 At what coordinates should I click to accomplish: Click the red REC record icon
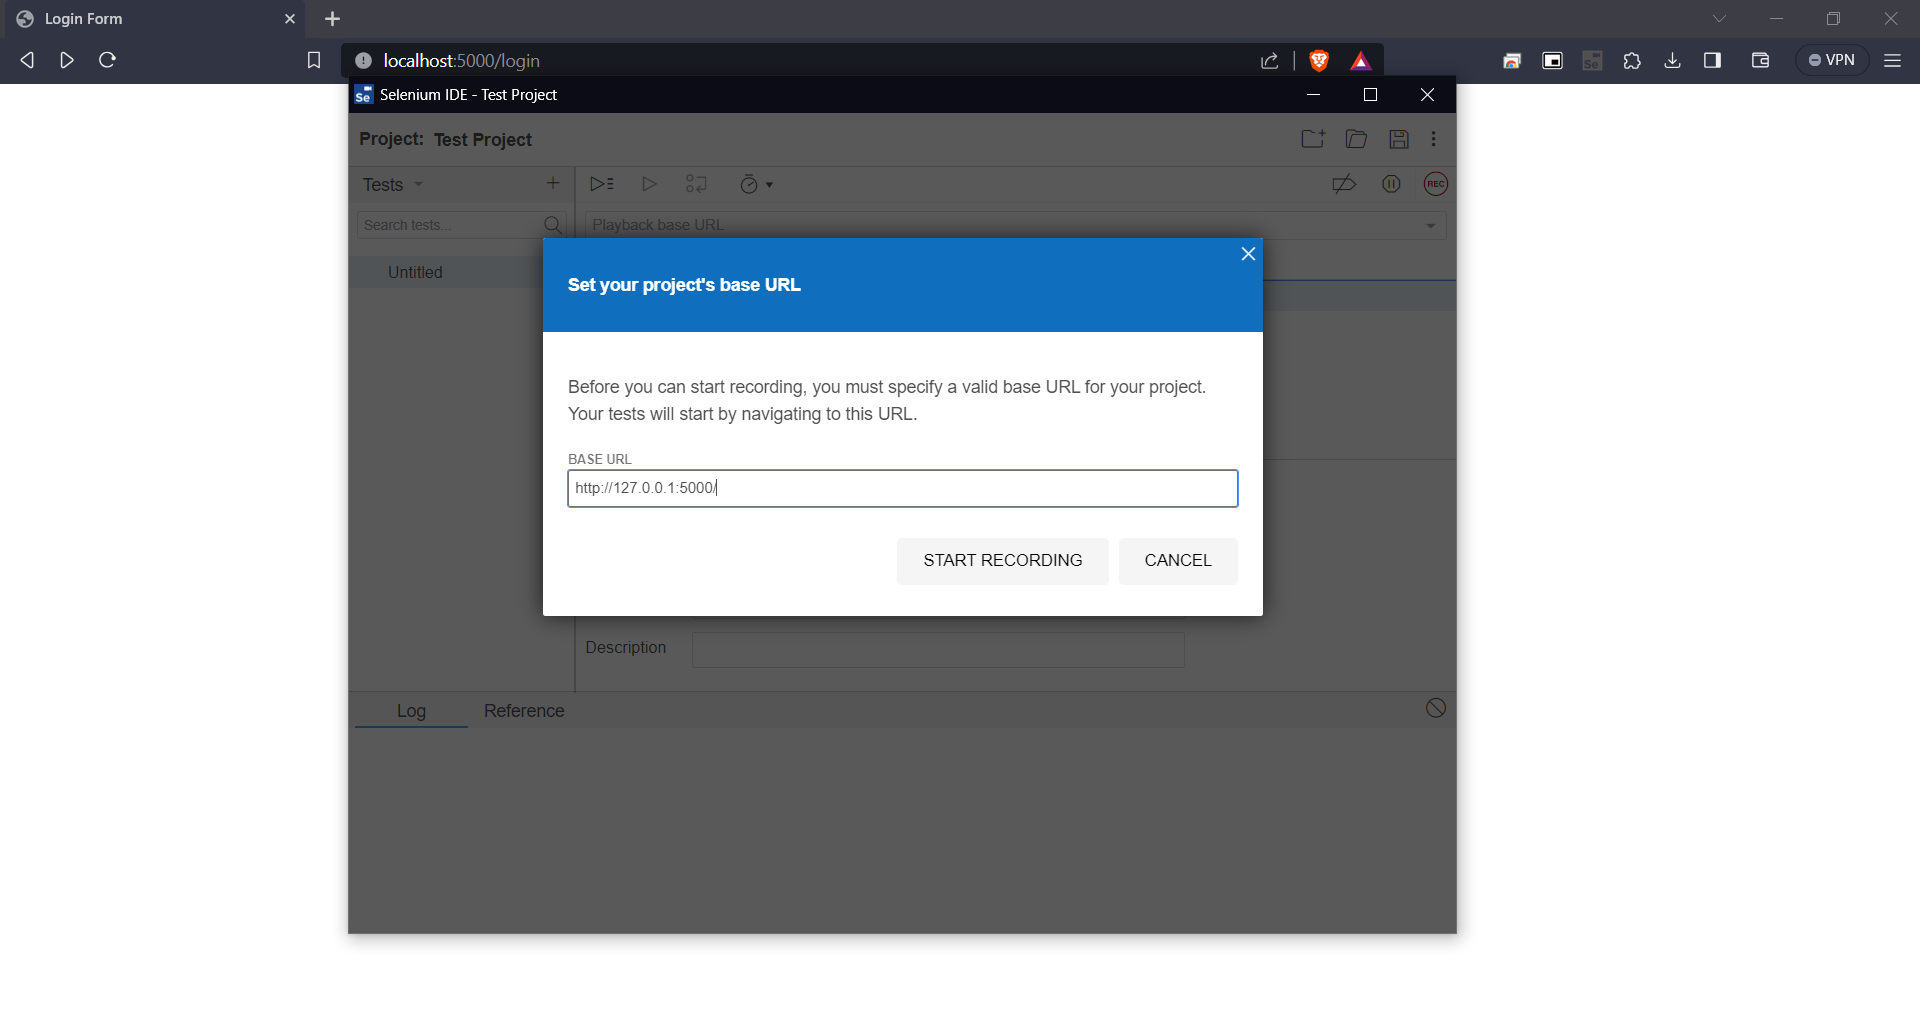(1435, 184)
